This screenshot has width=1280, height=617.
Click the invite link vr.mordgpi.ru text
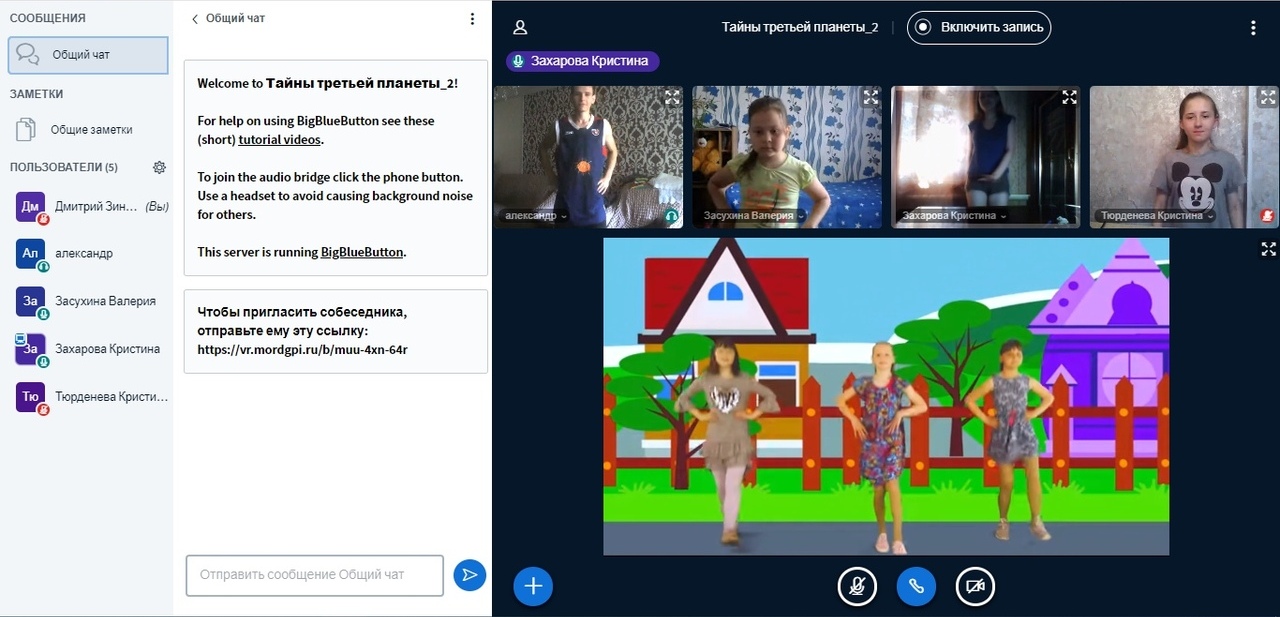click(303, 350)
